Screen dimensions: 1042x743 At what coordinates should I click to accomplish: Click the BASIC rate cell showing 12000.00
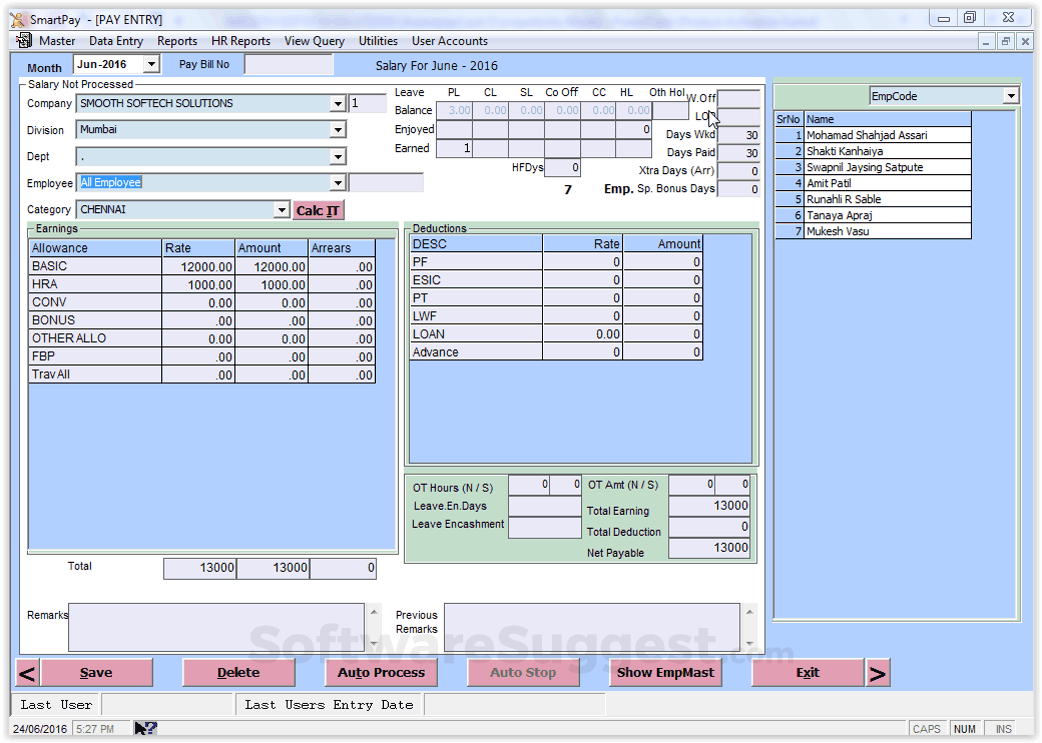pyautogui.click(x=199, y=266)
